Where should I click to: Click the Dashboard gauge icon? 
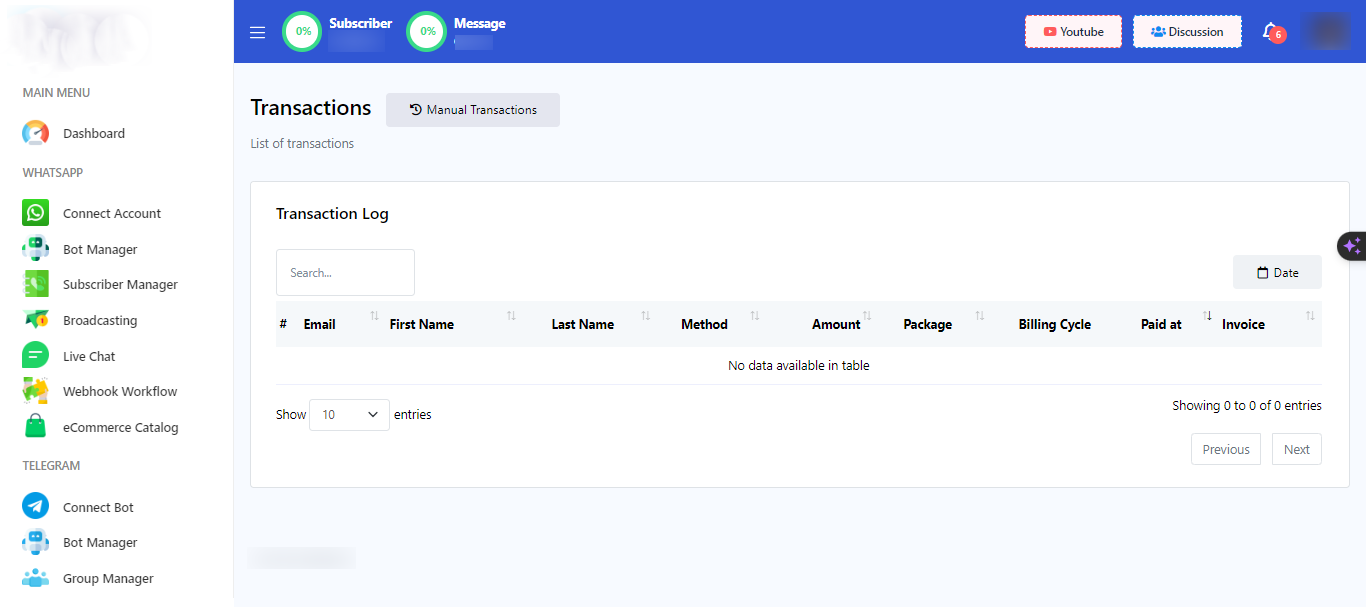point(36,133)
